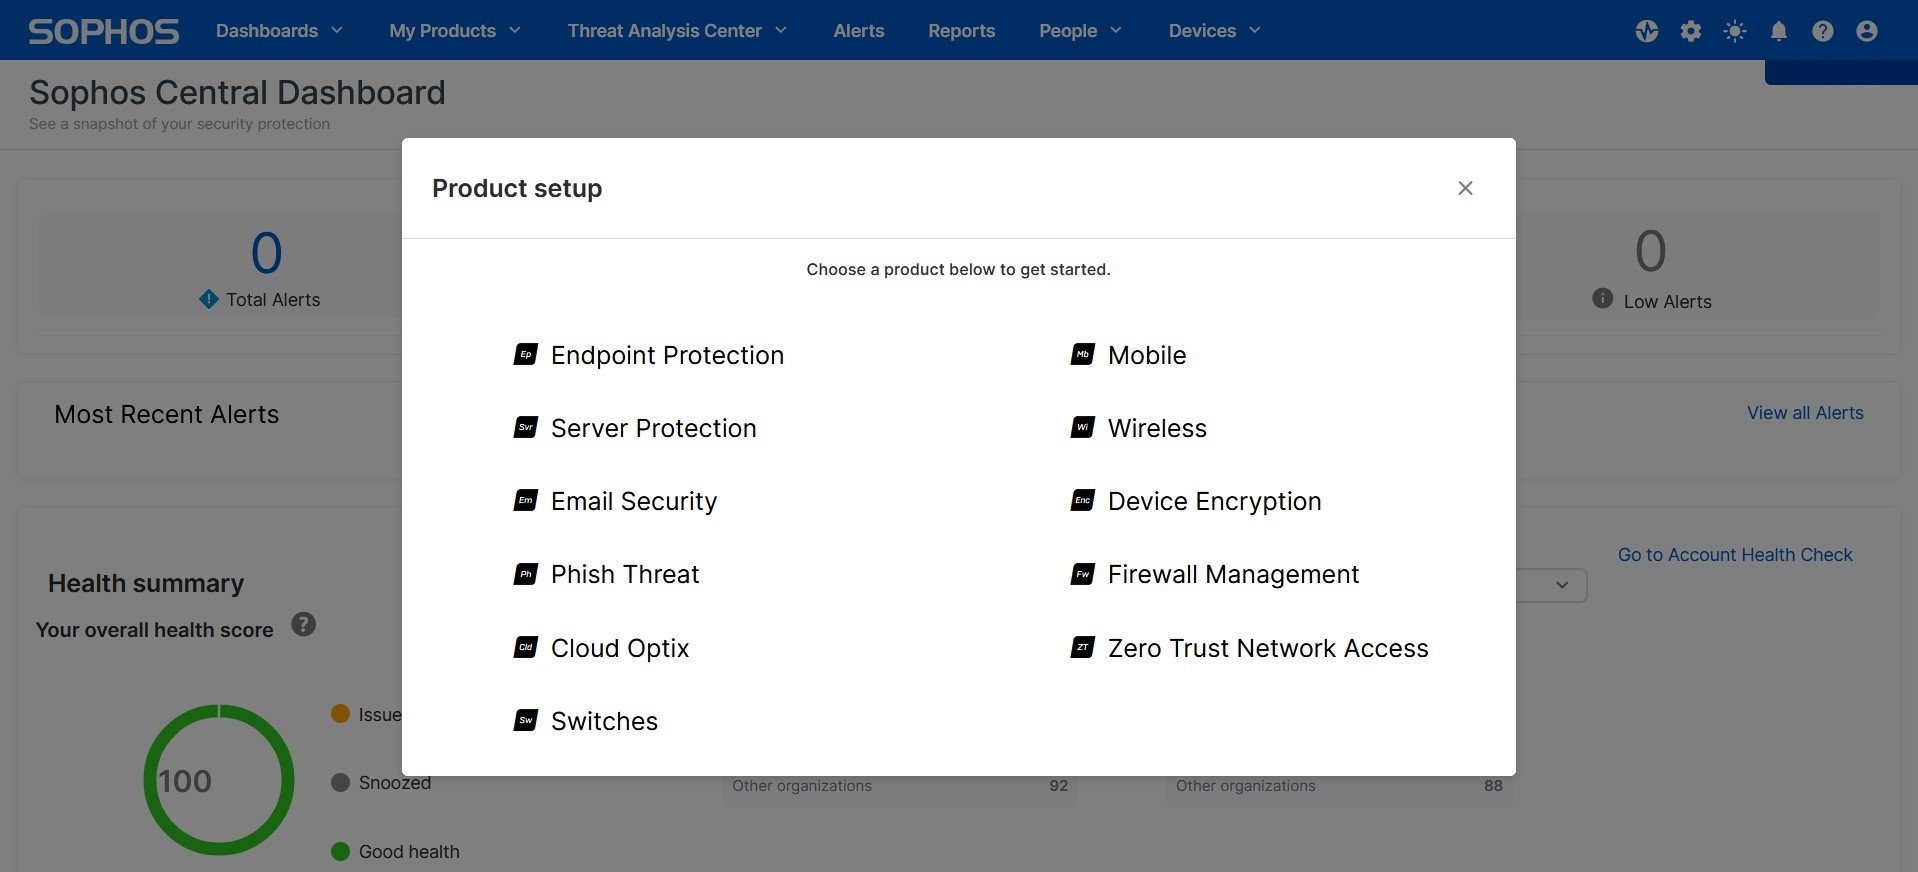Click the Snoozed legend item

(x=381, y=782)
